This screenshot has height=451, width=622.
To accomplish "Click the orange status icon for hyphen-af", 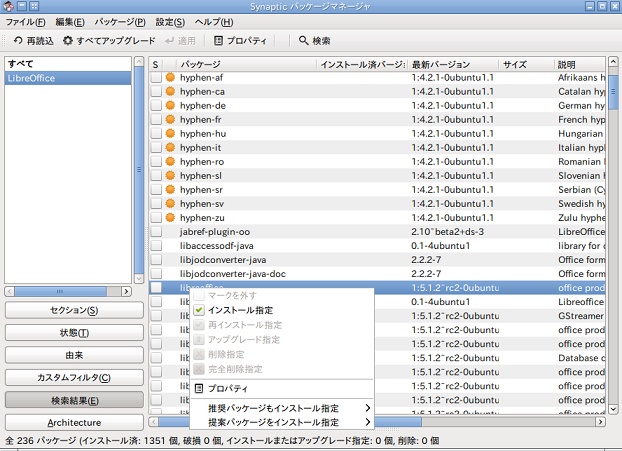I will 170,77.
